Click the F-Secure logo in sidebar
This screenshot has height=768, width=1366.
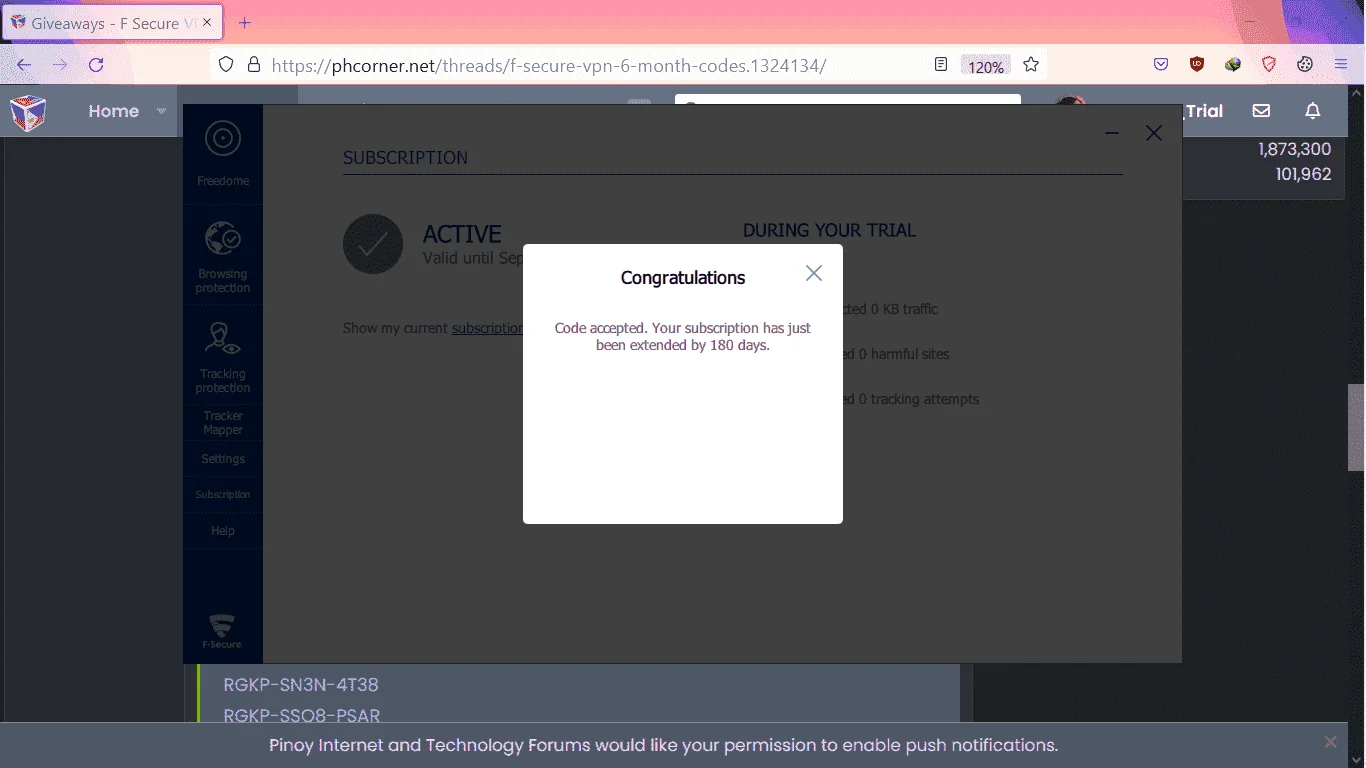click(x=222, y=631)
